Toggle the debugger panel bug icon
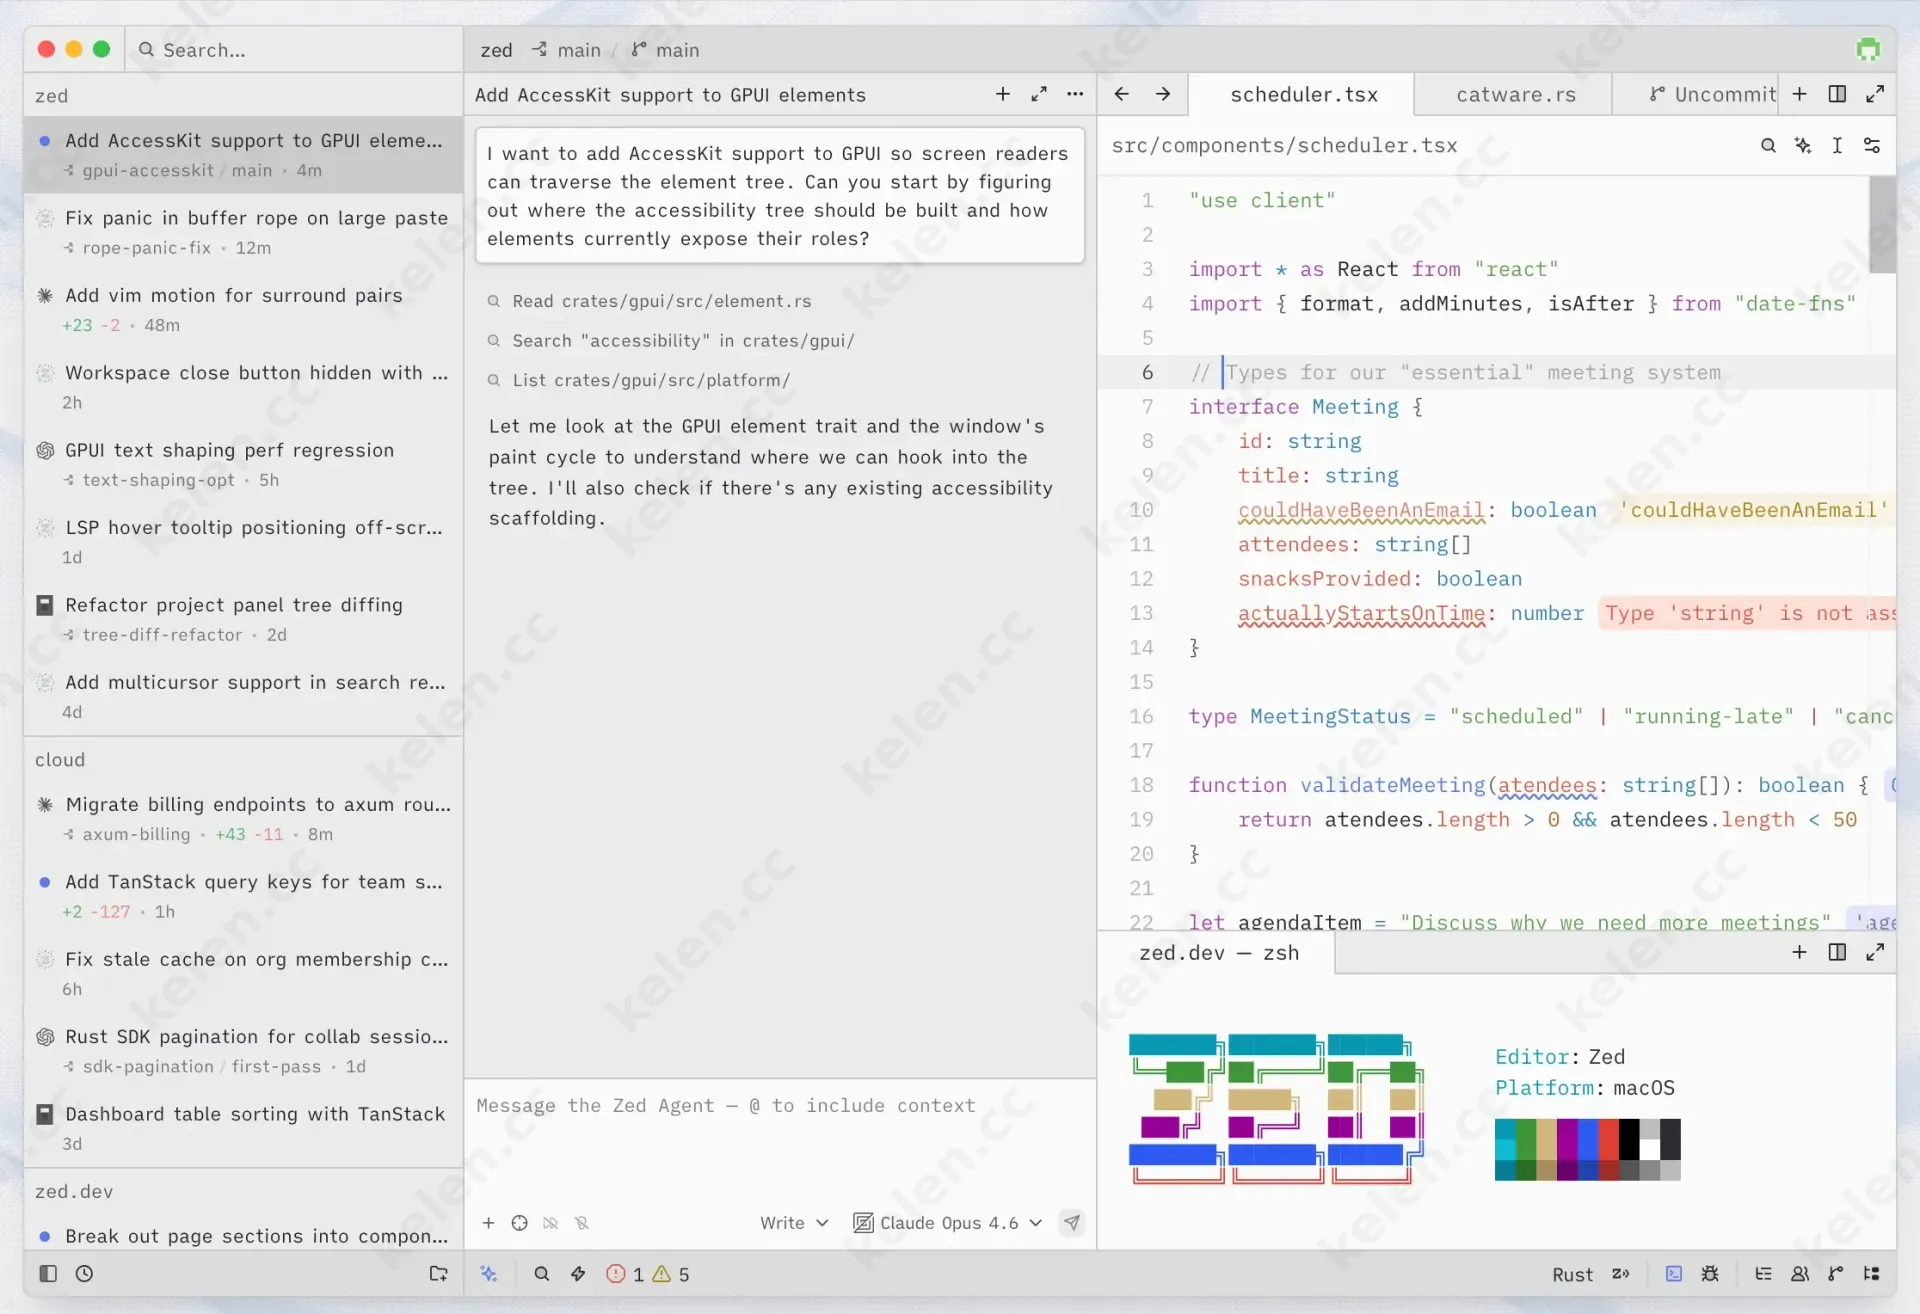Screen dimensions: 1920x1314 1711,1274
